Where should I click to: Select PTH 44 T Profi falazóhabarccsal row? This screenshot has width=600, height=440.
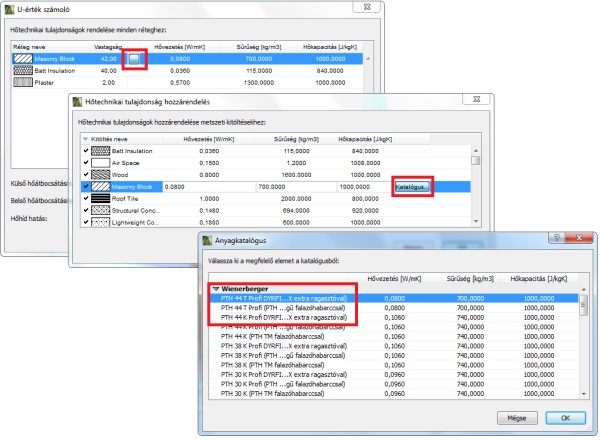point(394,308)
